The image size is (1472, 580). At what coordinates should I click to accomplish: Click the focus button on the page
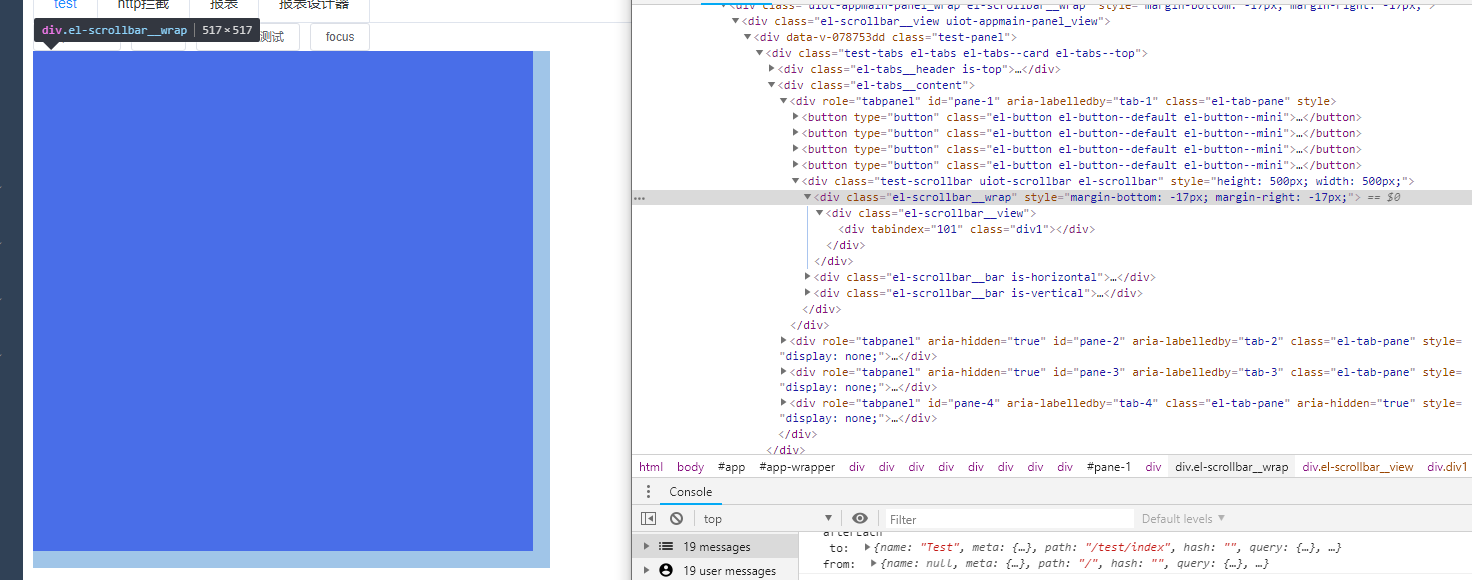(x=340, y=37)
